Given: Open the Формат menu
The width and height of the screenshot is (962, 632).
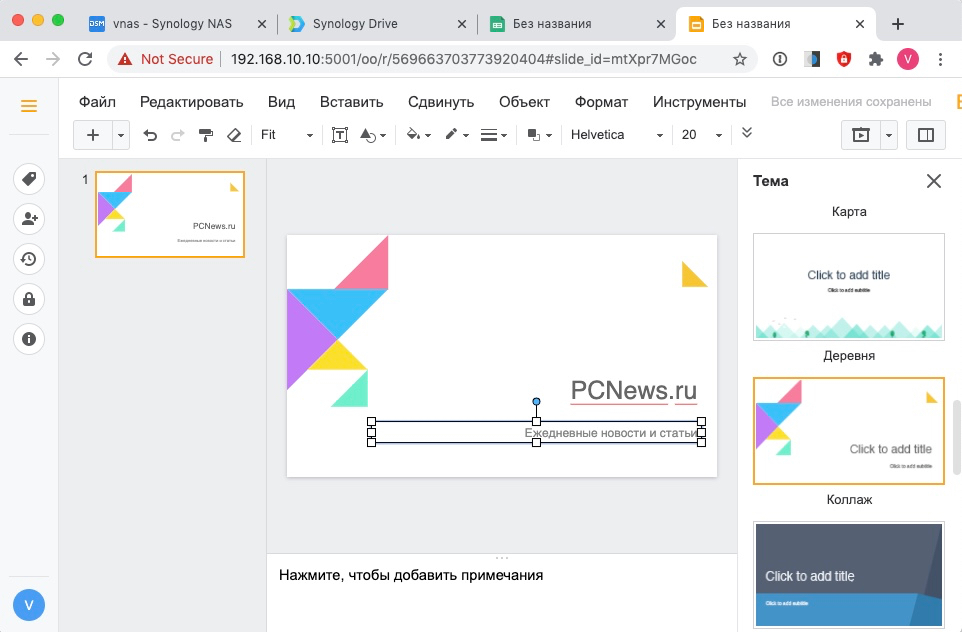Looking at the screenshot, I should (601, 102).
